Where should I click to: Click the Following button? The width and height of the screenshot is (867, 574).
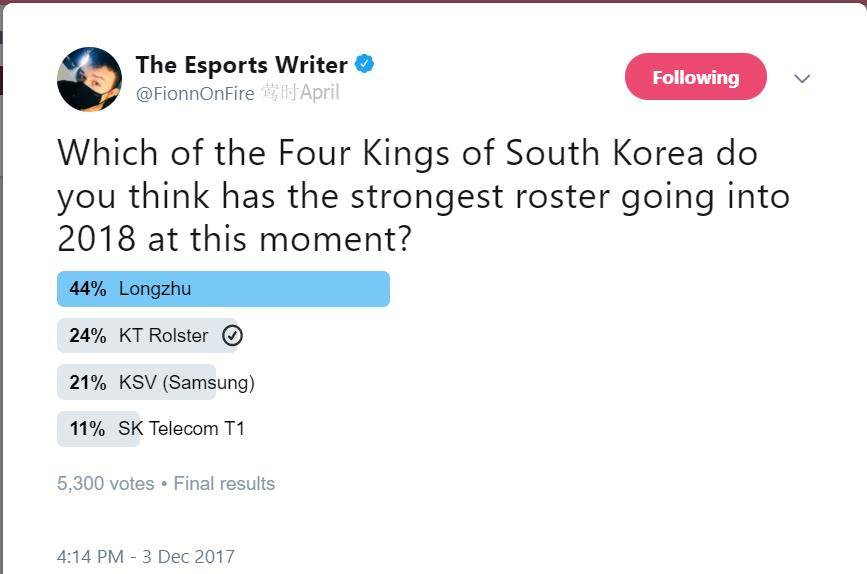click(x=695, y=77)
